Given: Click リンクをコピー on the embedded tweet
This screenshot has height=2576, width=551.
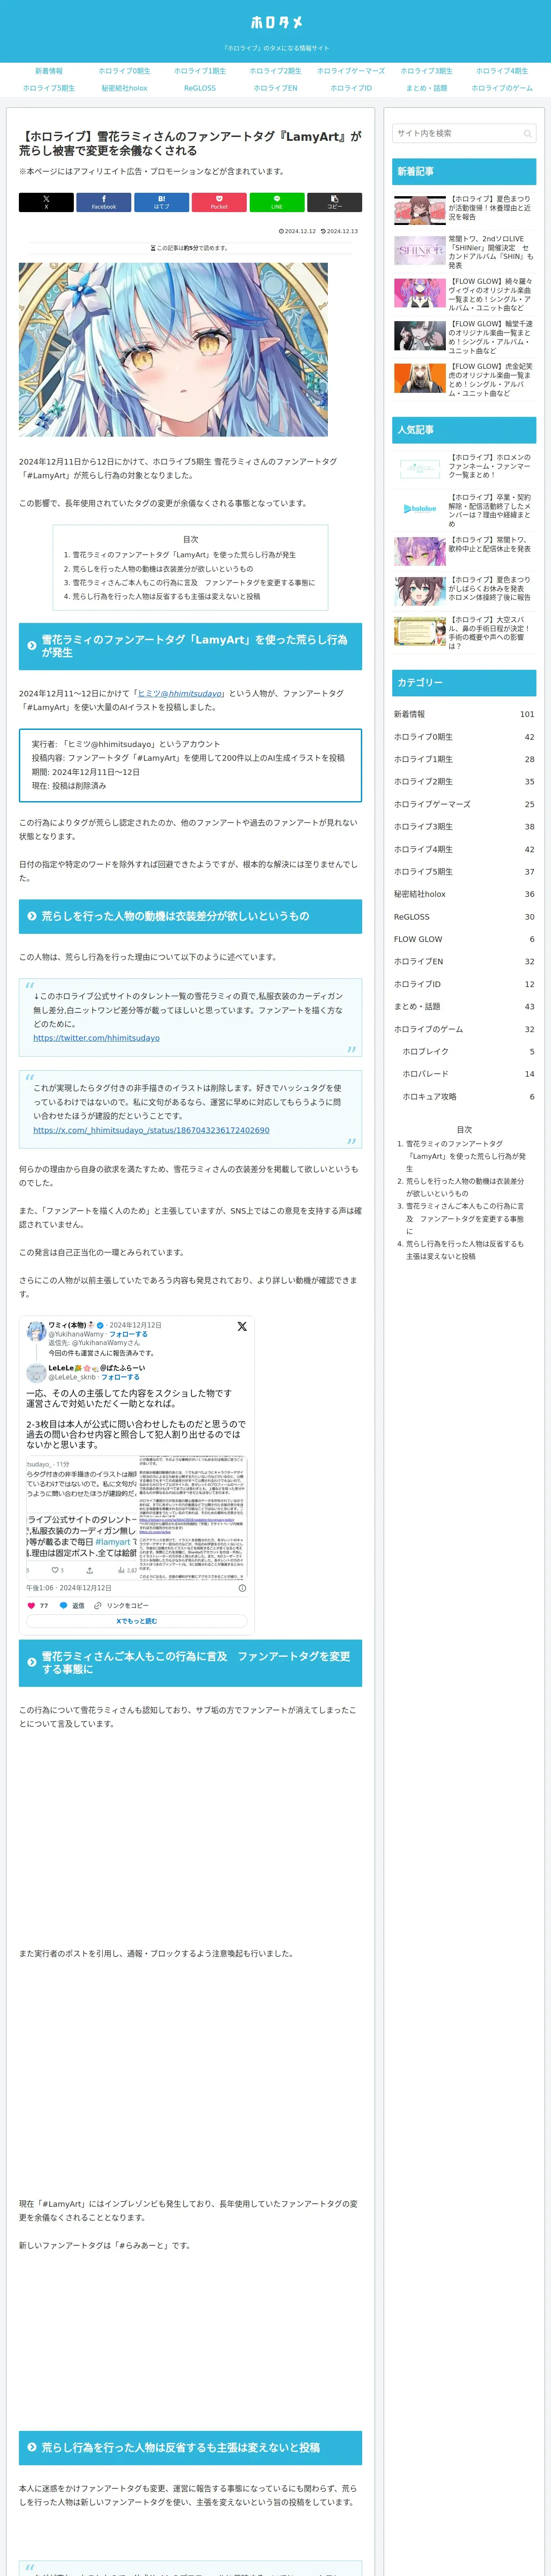Looking at the screenshot, I should click(121, 1606).
